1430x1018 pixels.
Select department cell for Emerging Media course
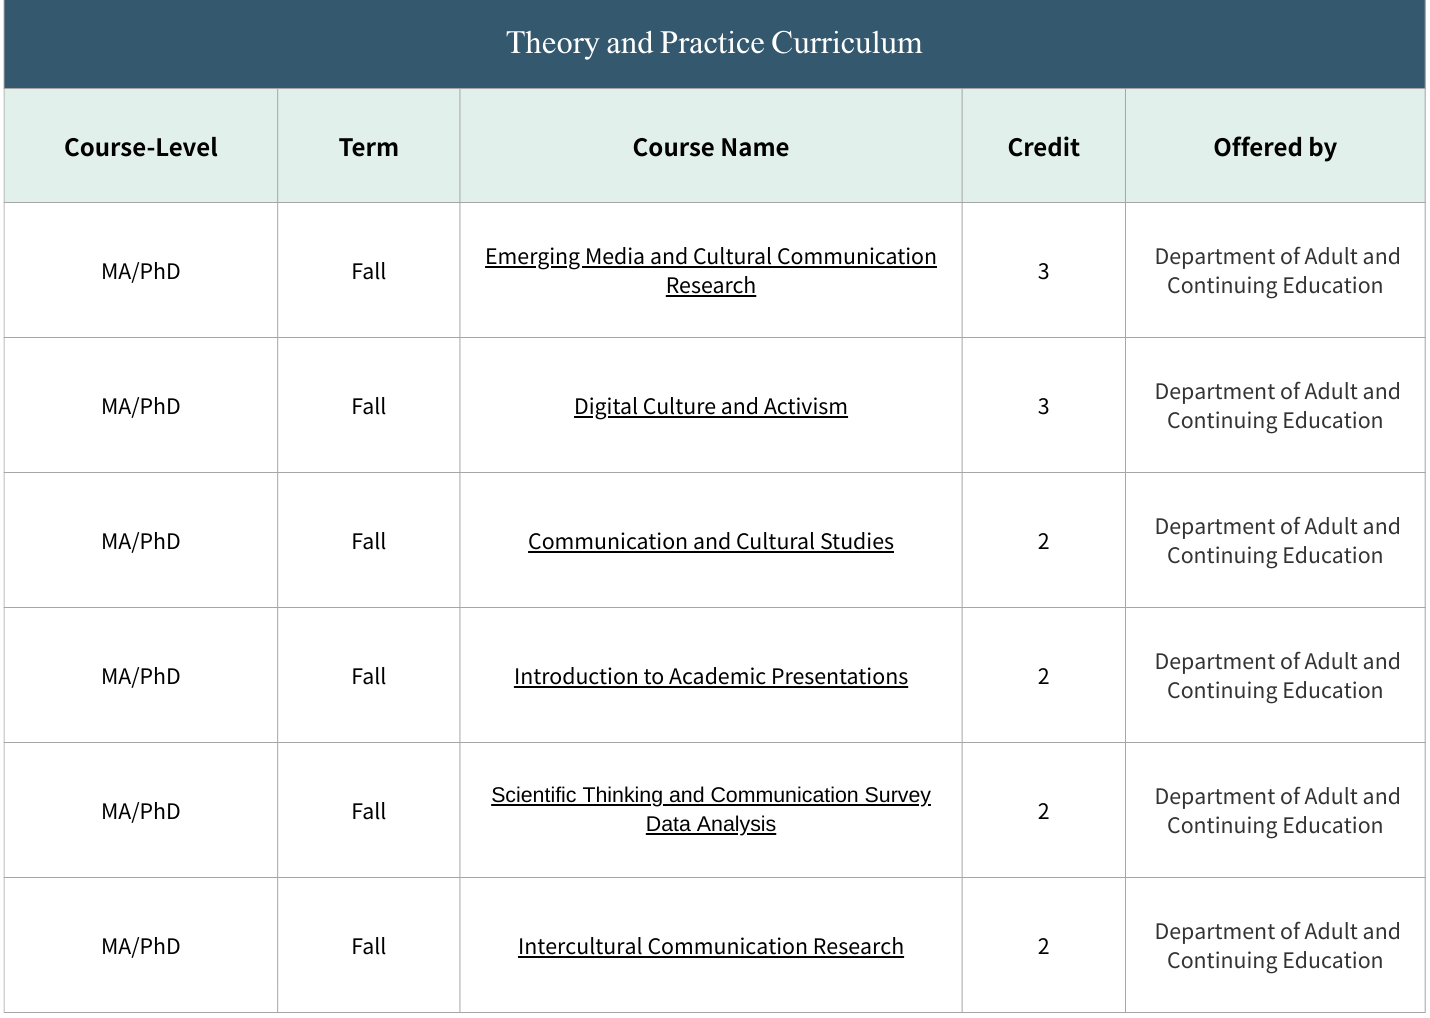[1275, 271]
